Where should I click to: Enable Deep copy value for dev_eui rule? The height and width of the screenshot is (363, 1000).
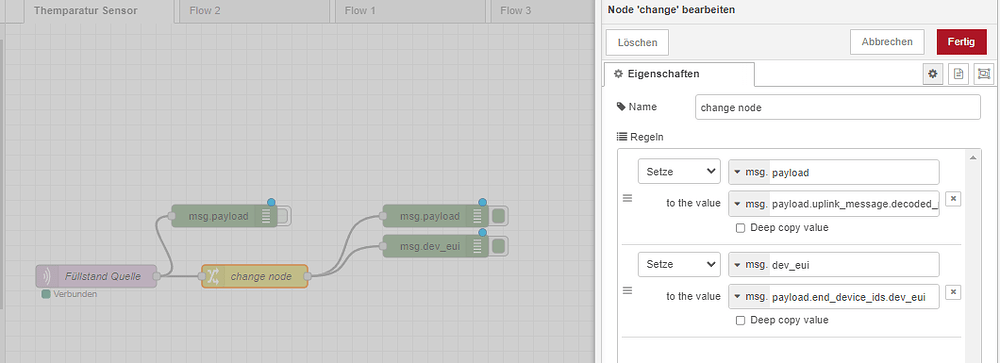(740, 320)
